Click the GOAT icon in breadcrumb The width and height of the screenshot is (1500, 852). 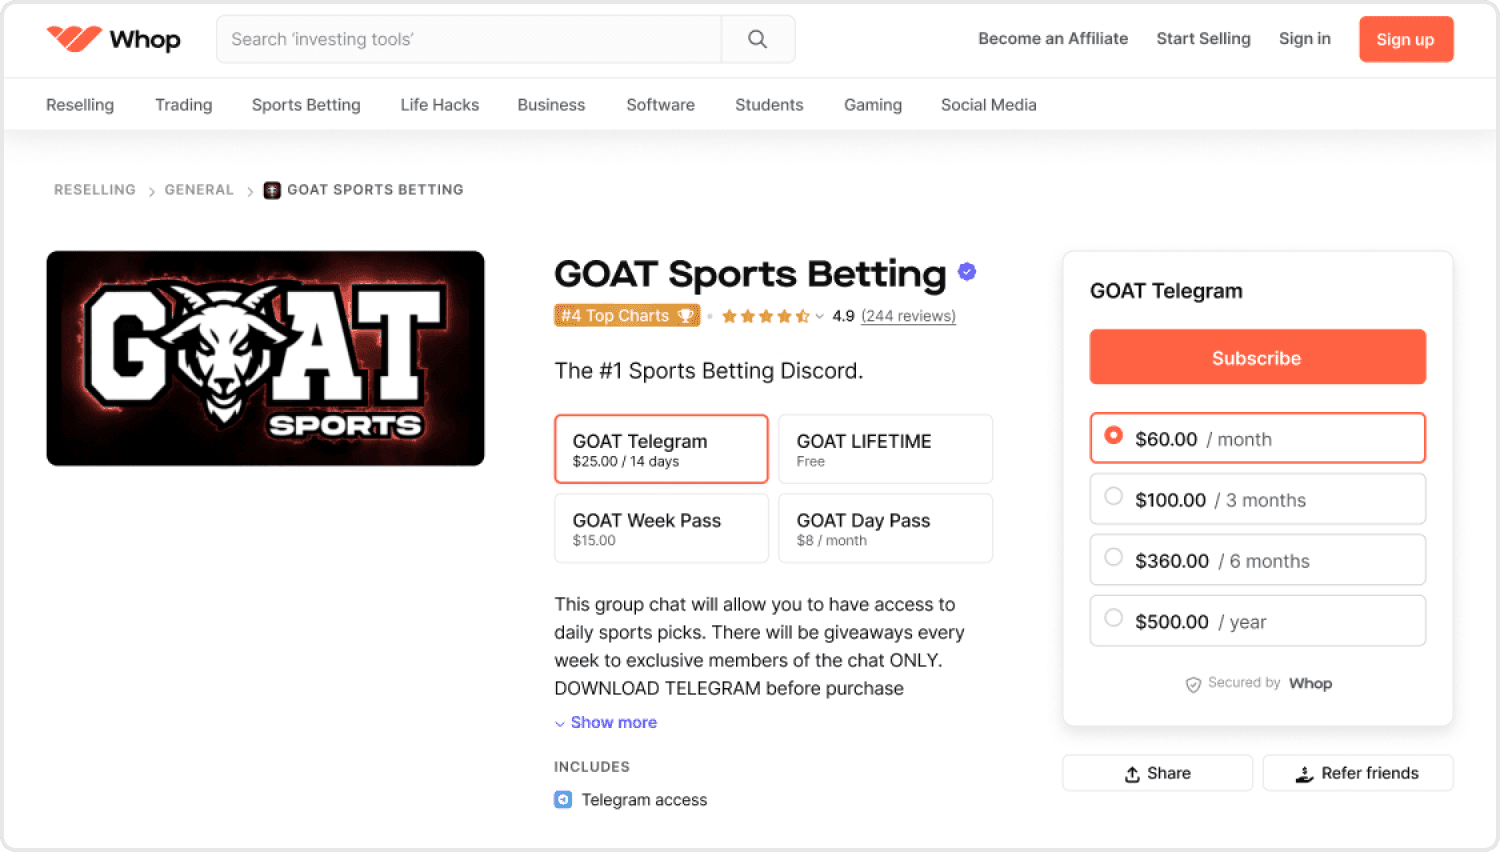coord(271,190)
